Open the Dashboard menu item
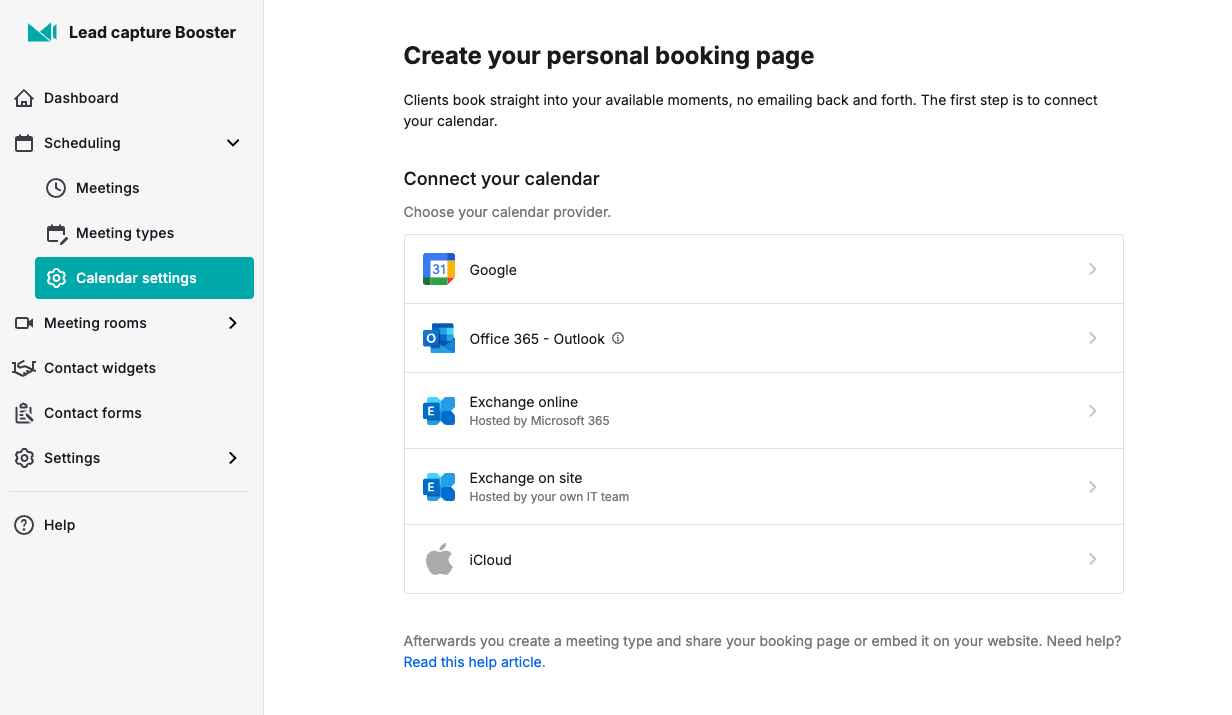 129,98
